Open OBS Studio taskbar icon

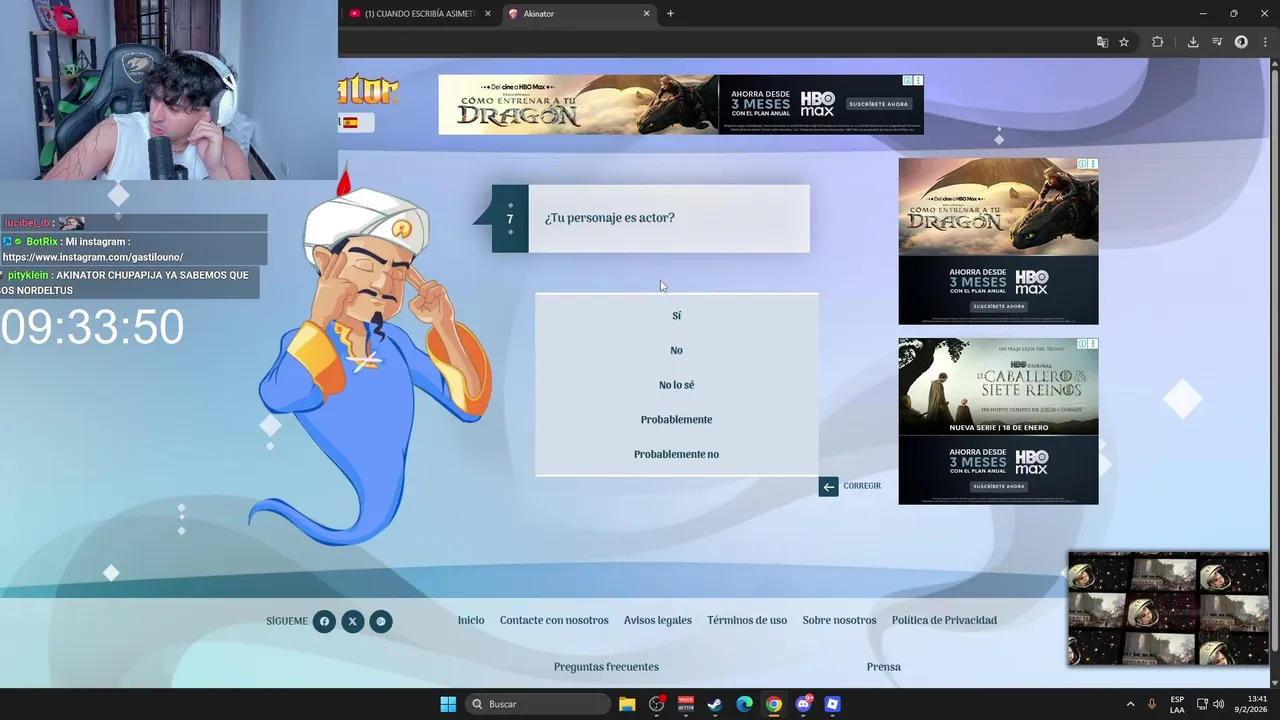(657, 704)
